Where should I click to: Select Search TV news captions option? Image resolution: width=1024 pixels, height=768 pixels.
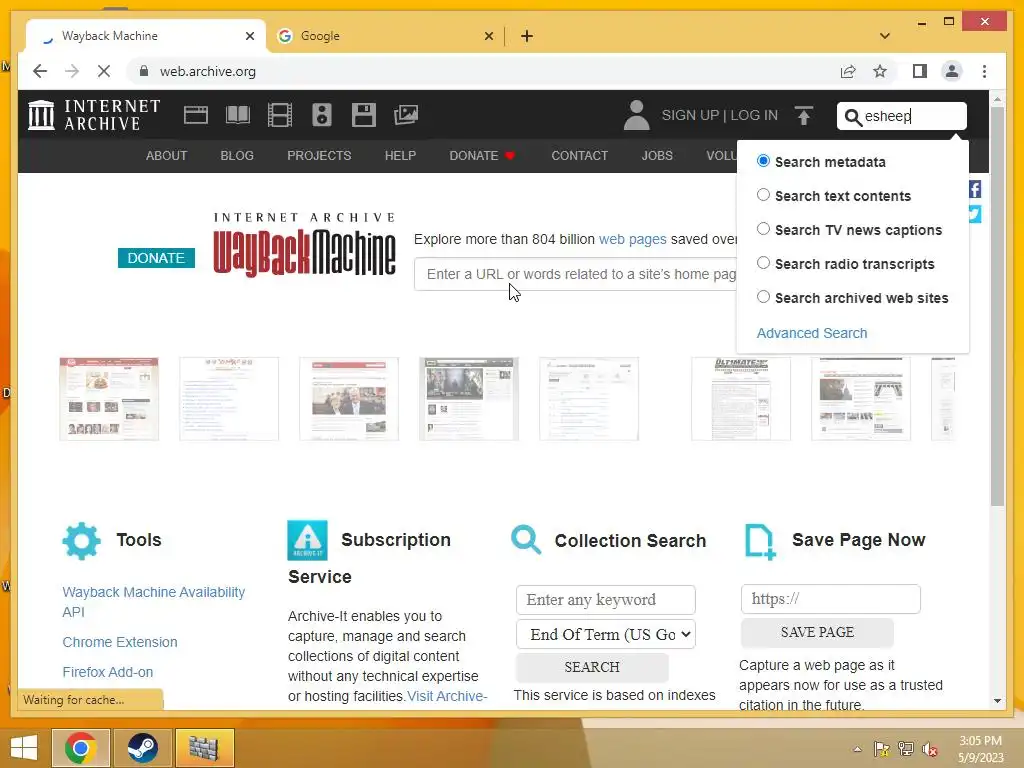pyautogui.click(x=763, y=229)
